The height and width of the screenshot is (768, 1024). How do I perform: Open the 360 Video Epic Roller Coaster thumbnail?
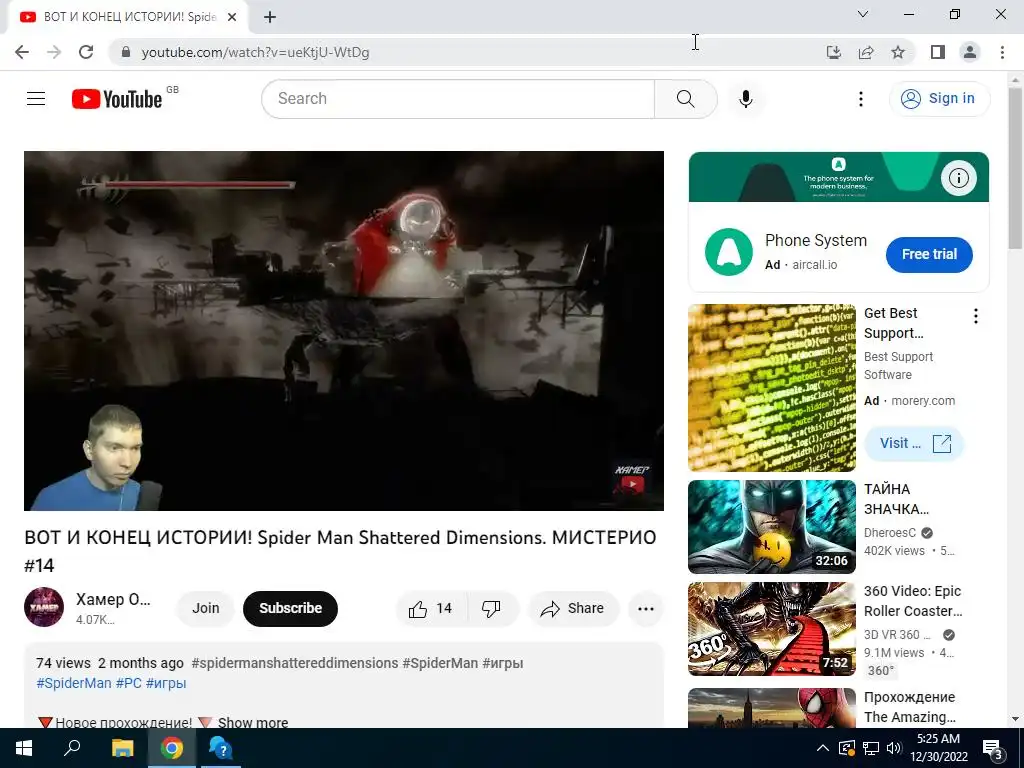click(772, 629)
